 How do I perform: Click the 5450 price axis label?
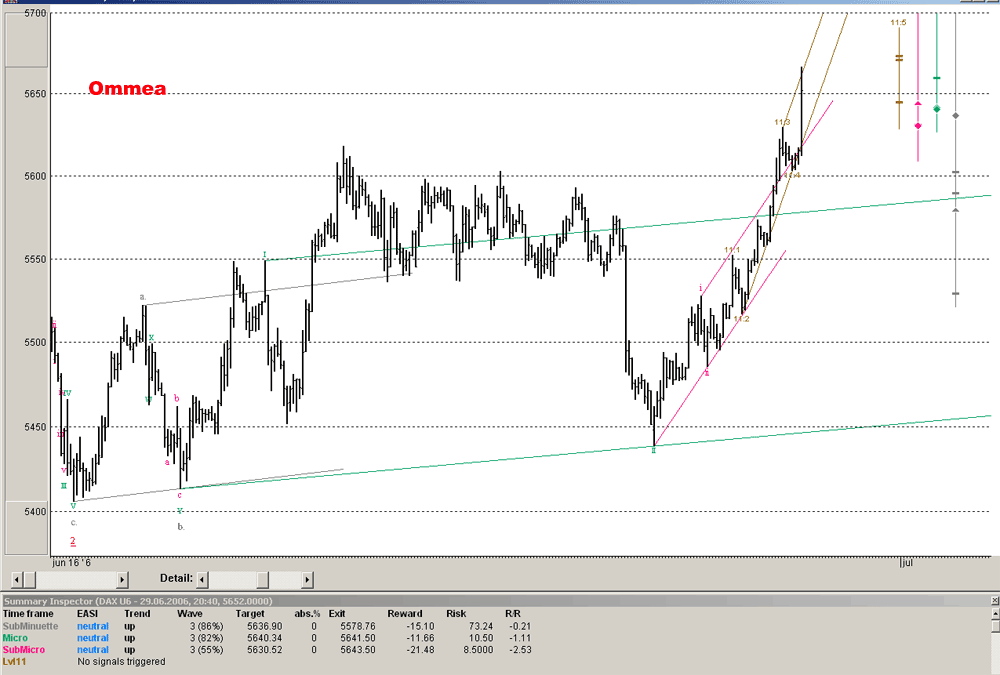point(36,427)
